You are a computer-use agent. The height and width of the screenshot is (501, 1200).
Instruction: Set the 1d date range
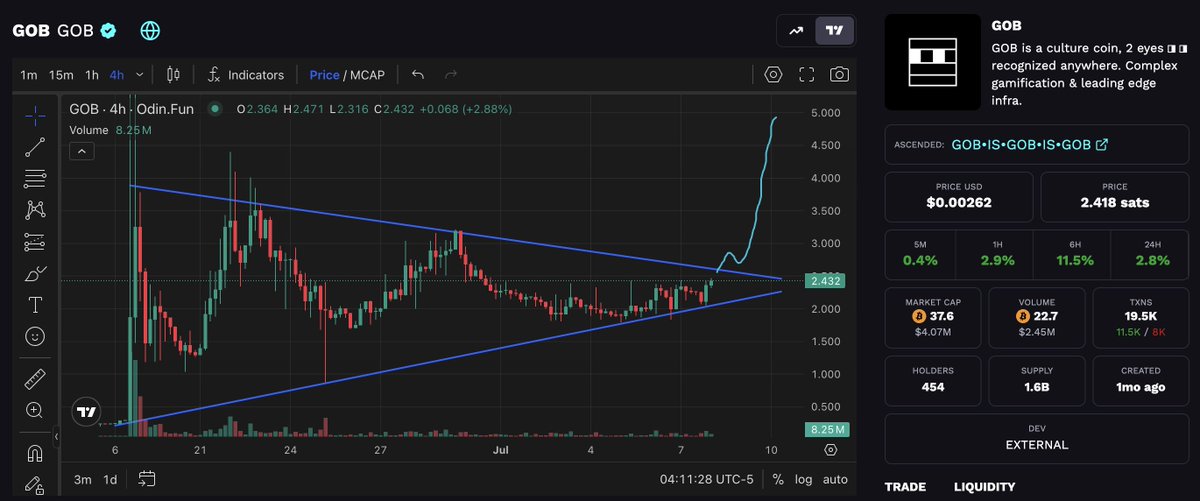pos(110,479)
